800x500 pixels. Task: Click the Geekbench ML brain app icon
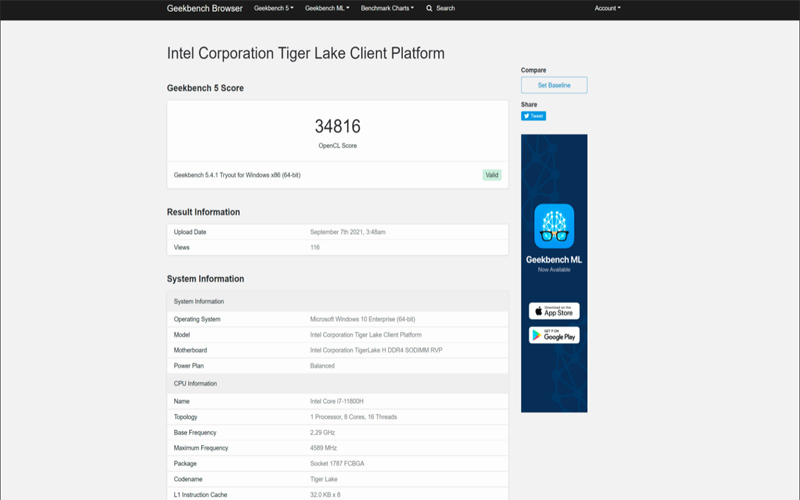point(554,226)
